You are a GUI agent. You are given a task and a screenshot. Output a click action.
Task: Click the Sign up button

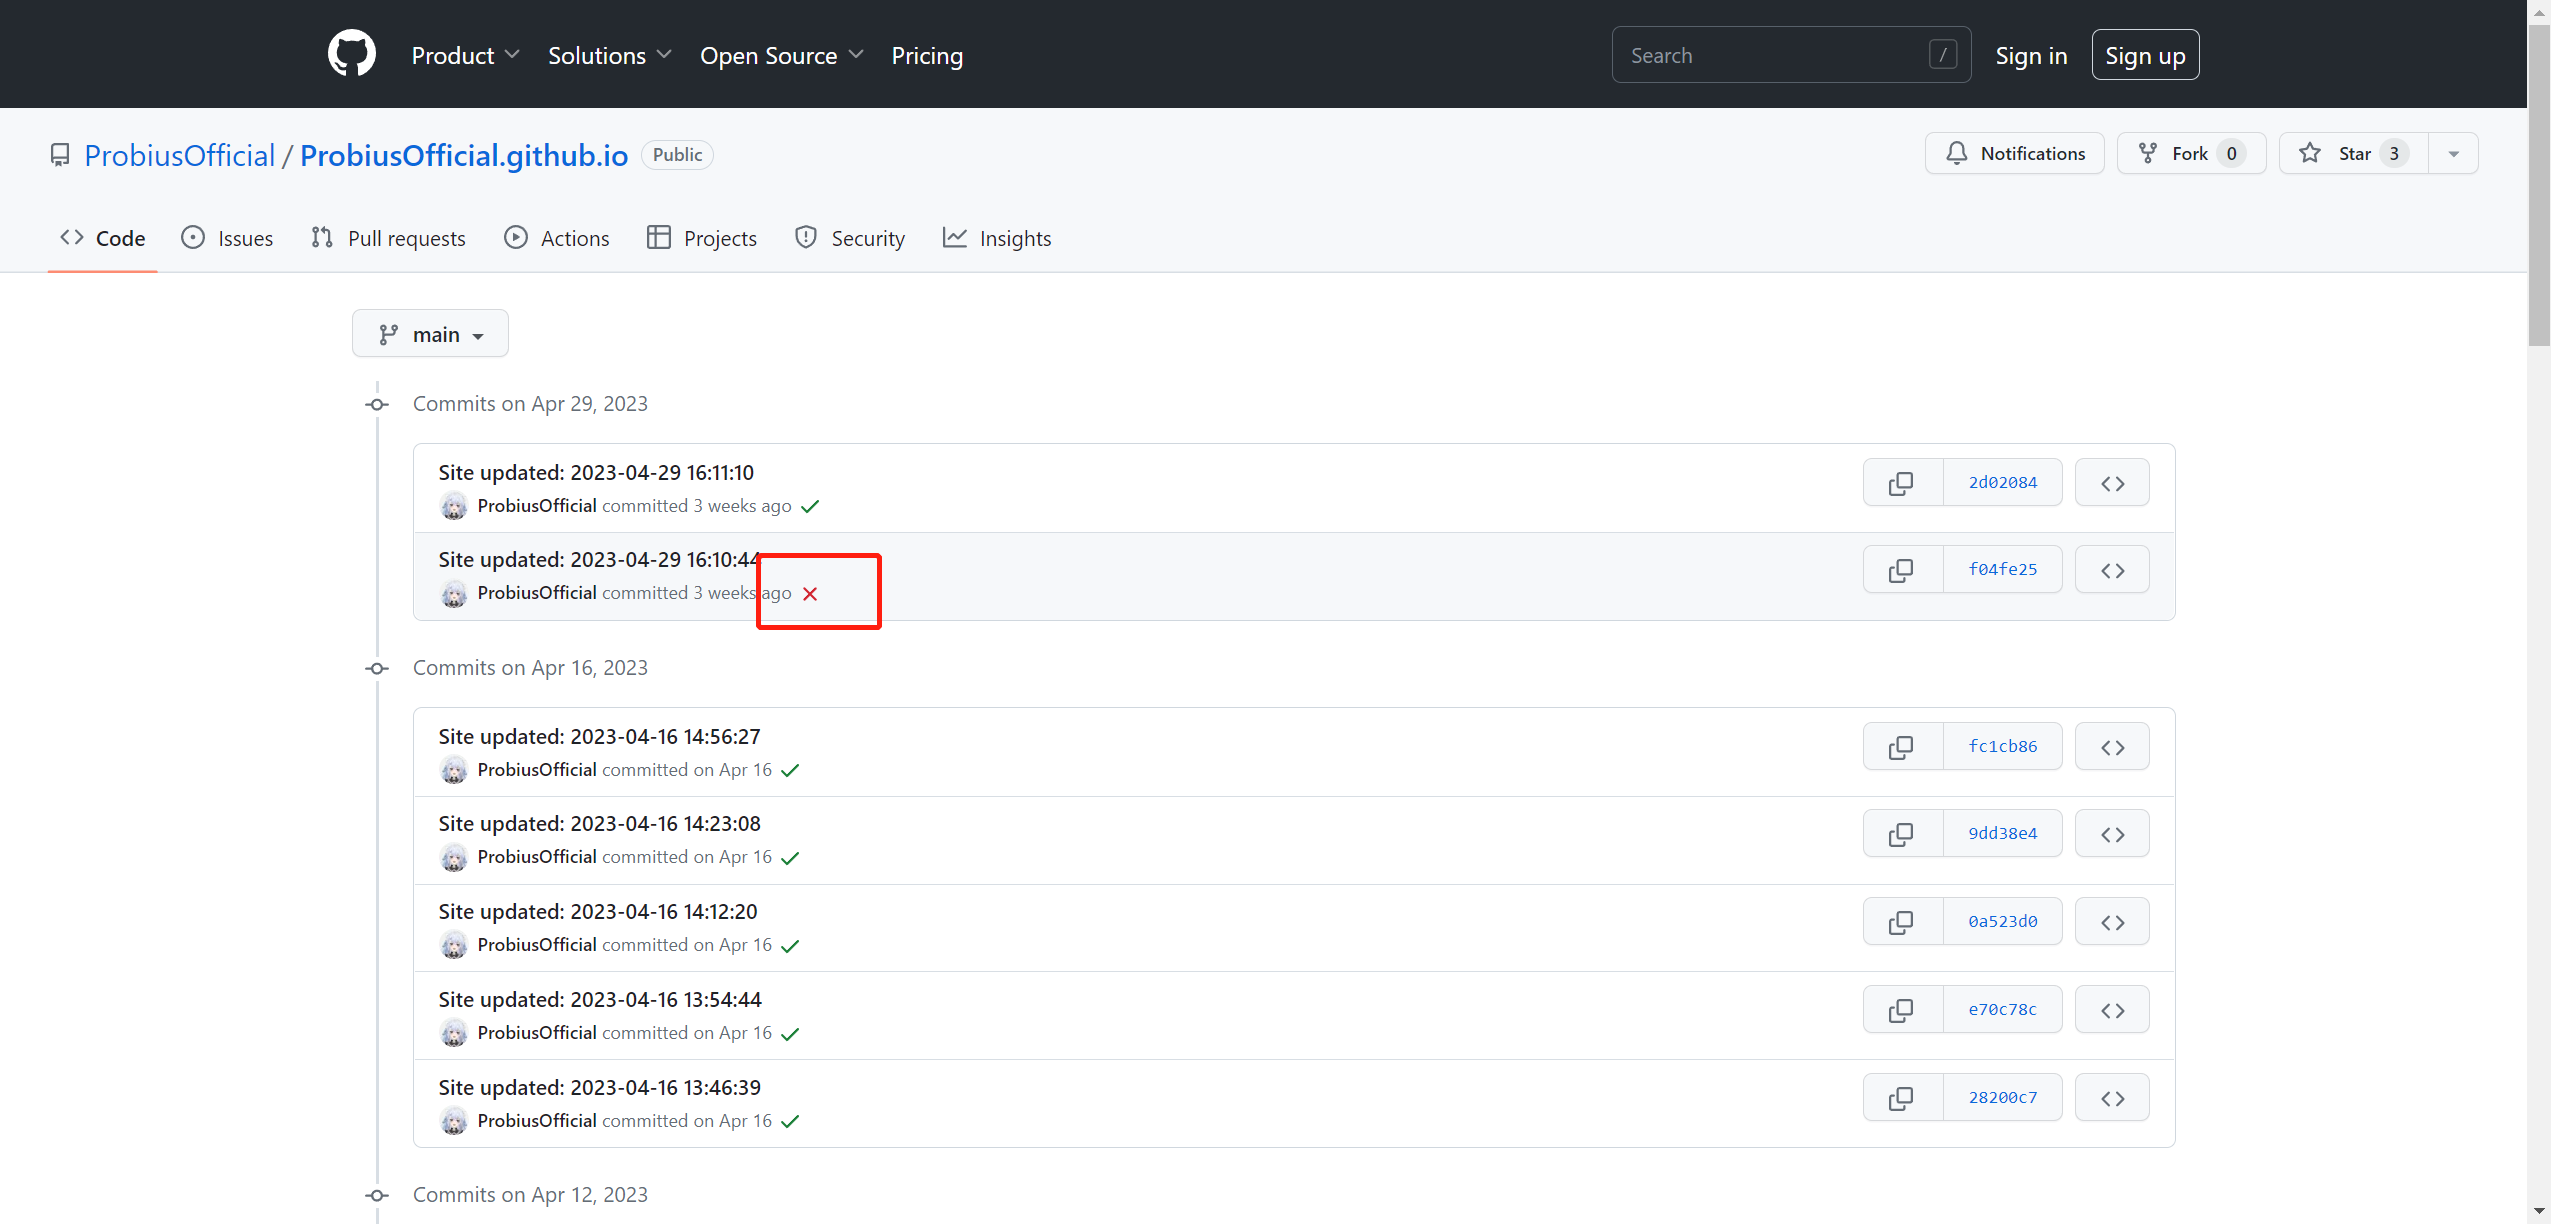click(x=2144, y=56)
